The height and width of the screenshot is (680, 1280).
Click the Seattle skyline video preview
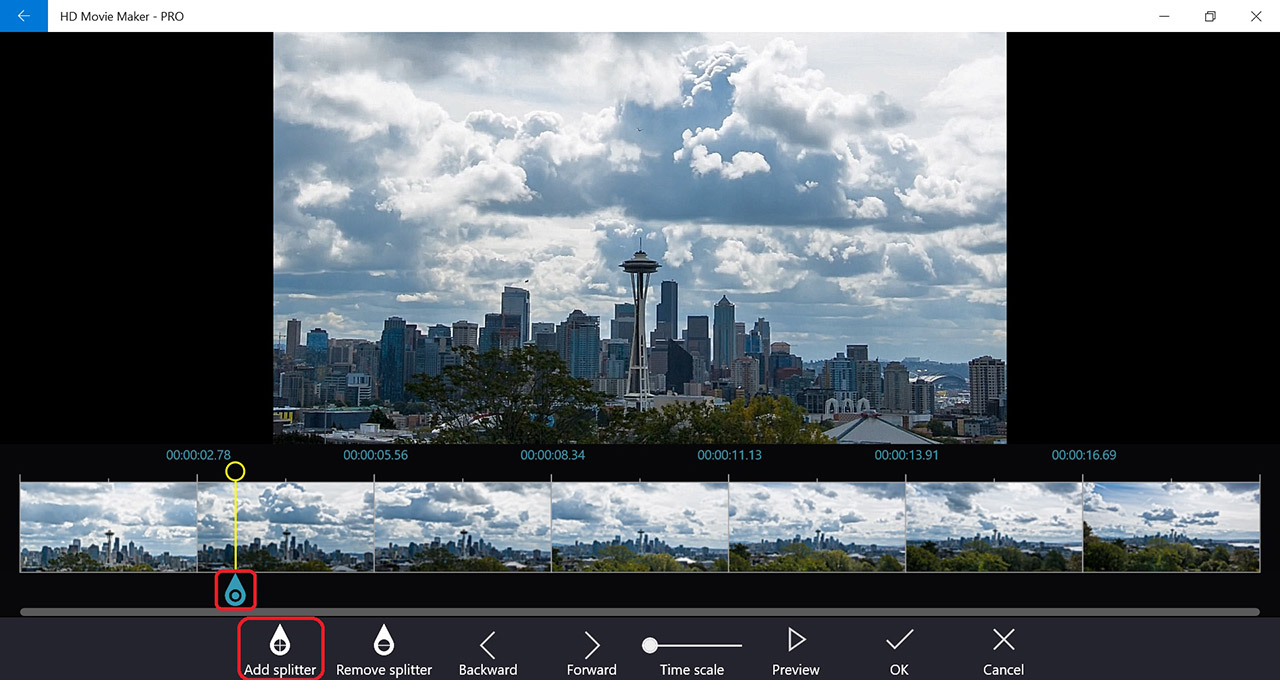tap(640, 238)
